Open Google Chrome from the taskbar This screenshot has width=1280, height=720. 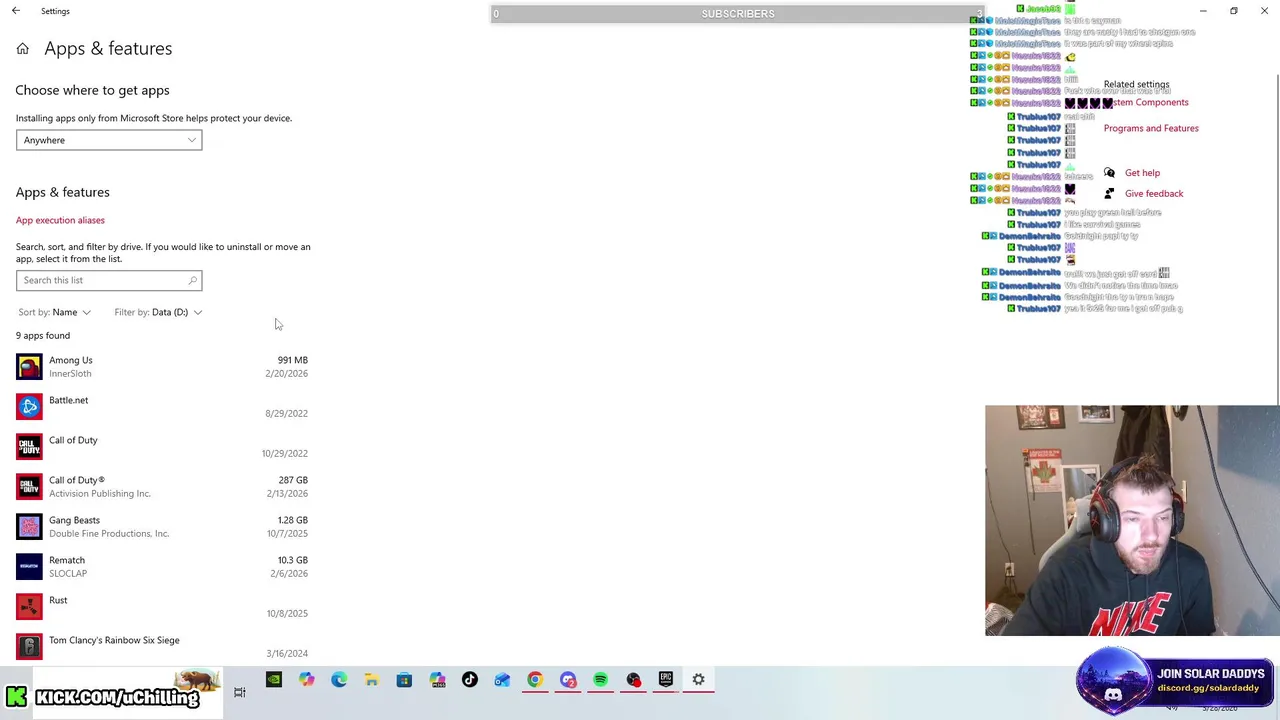point(535,680)
